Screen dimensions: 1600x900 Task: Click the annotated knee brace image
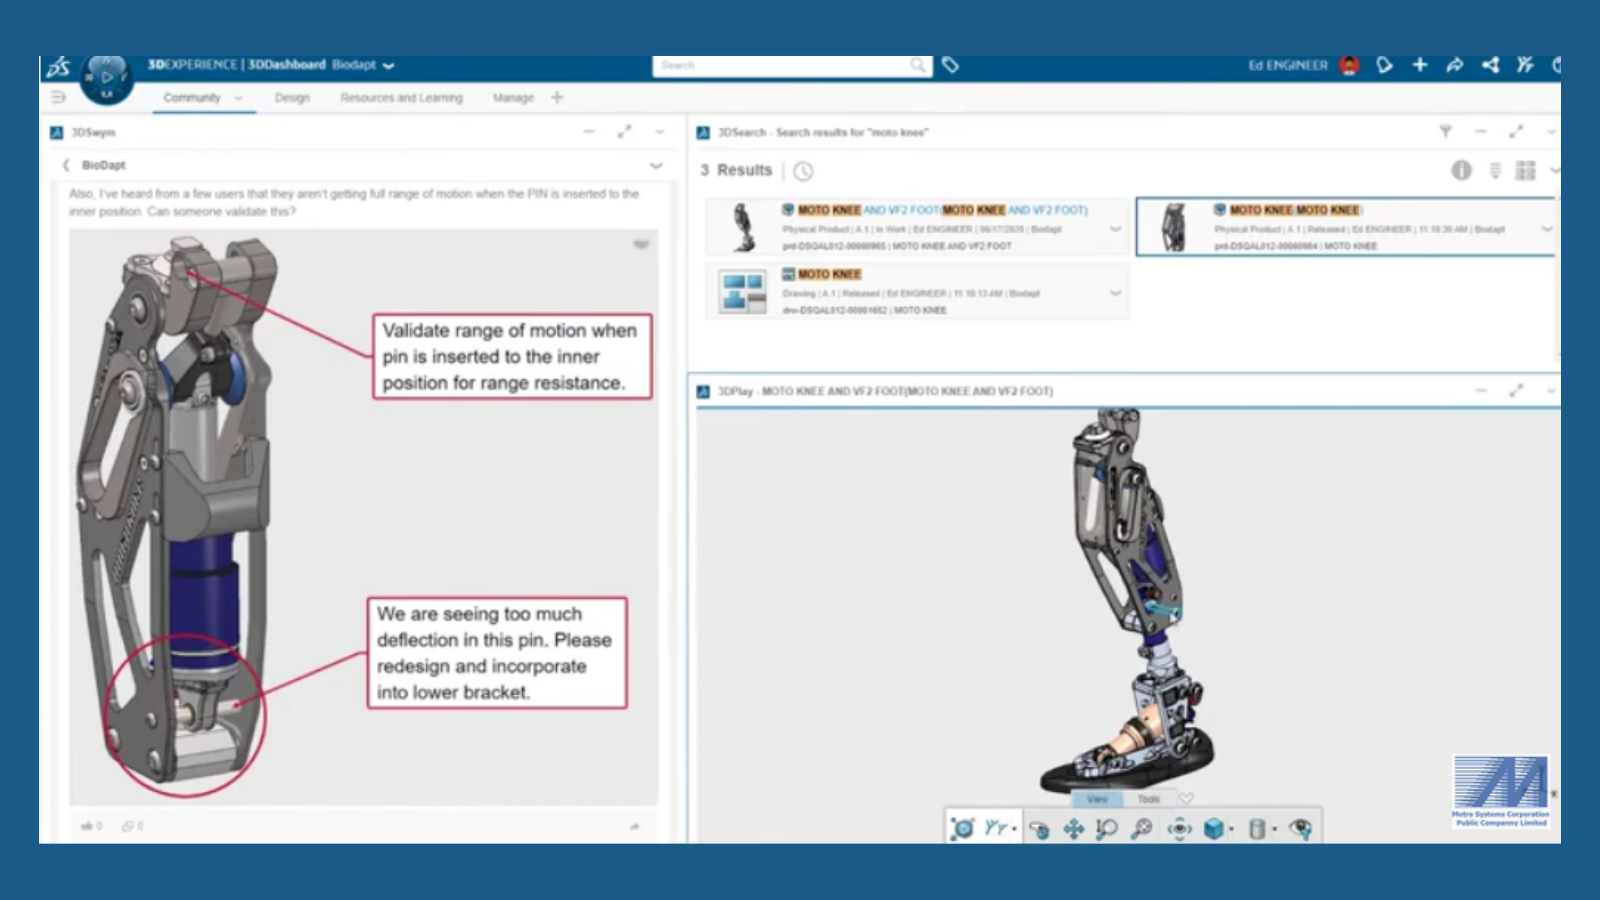click(363, 517)
